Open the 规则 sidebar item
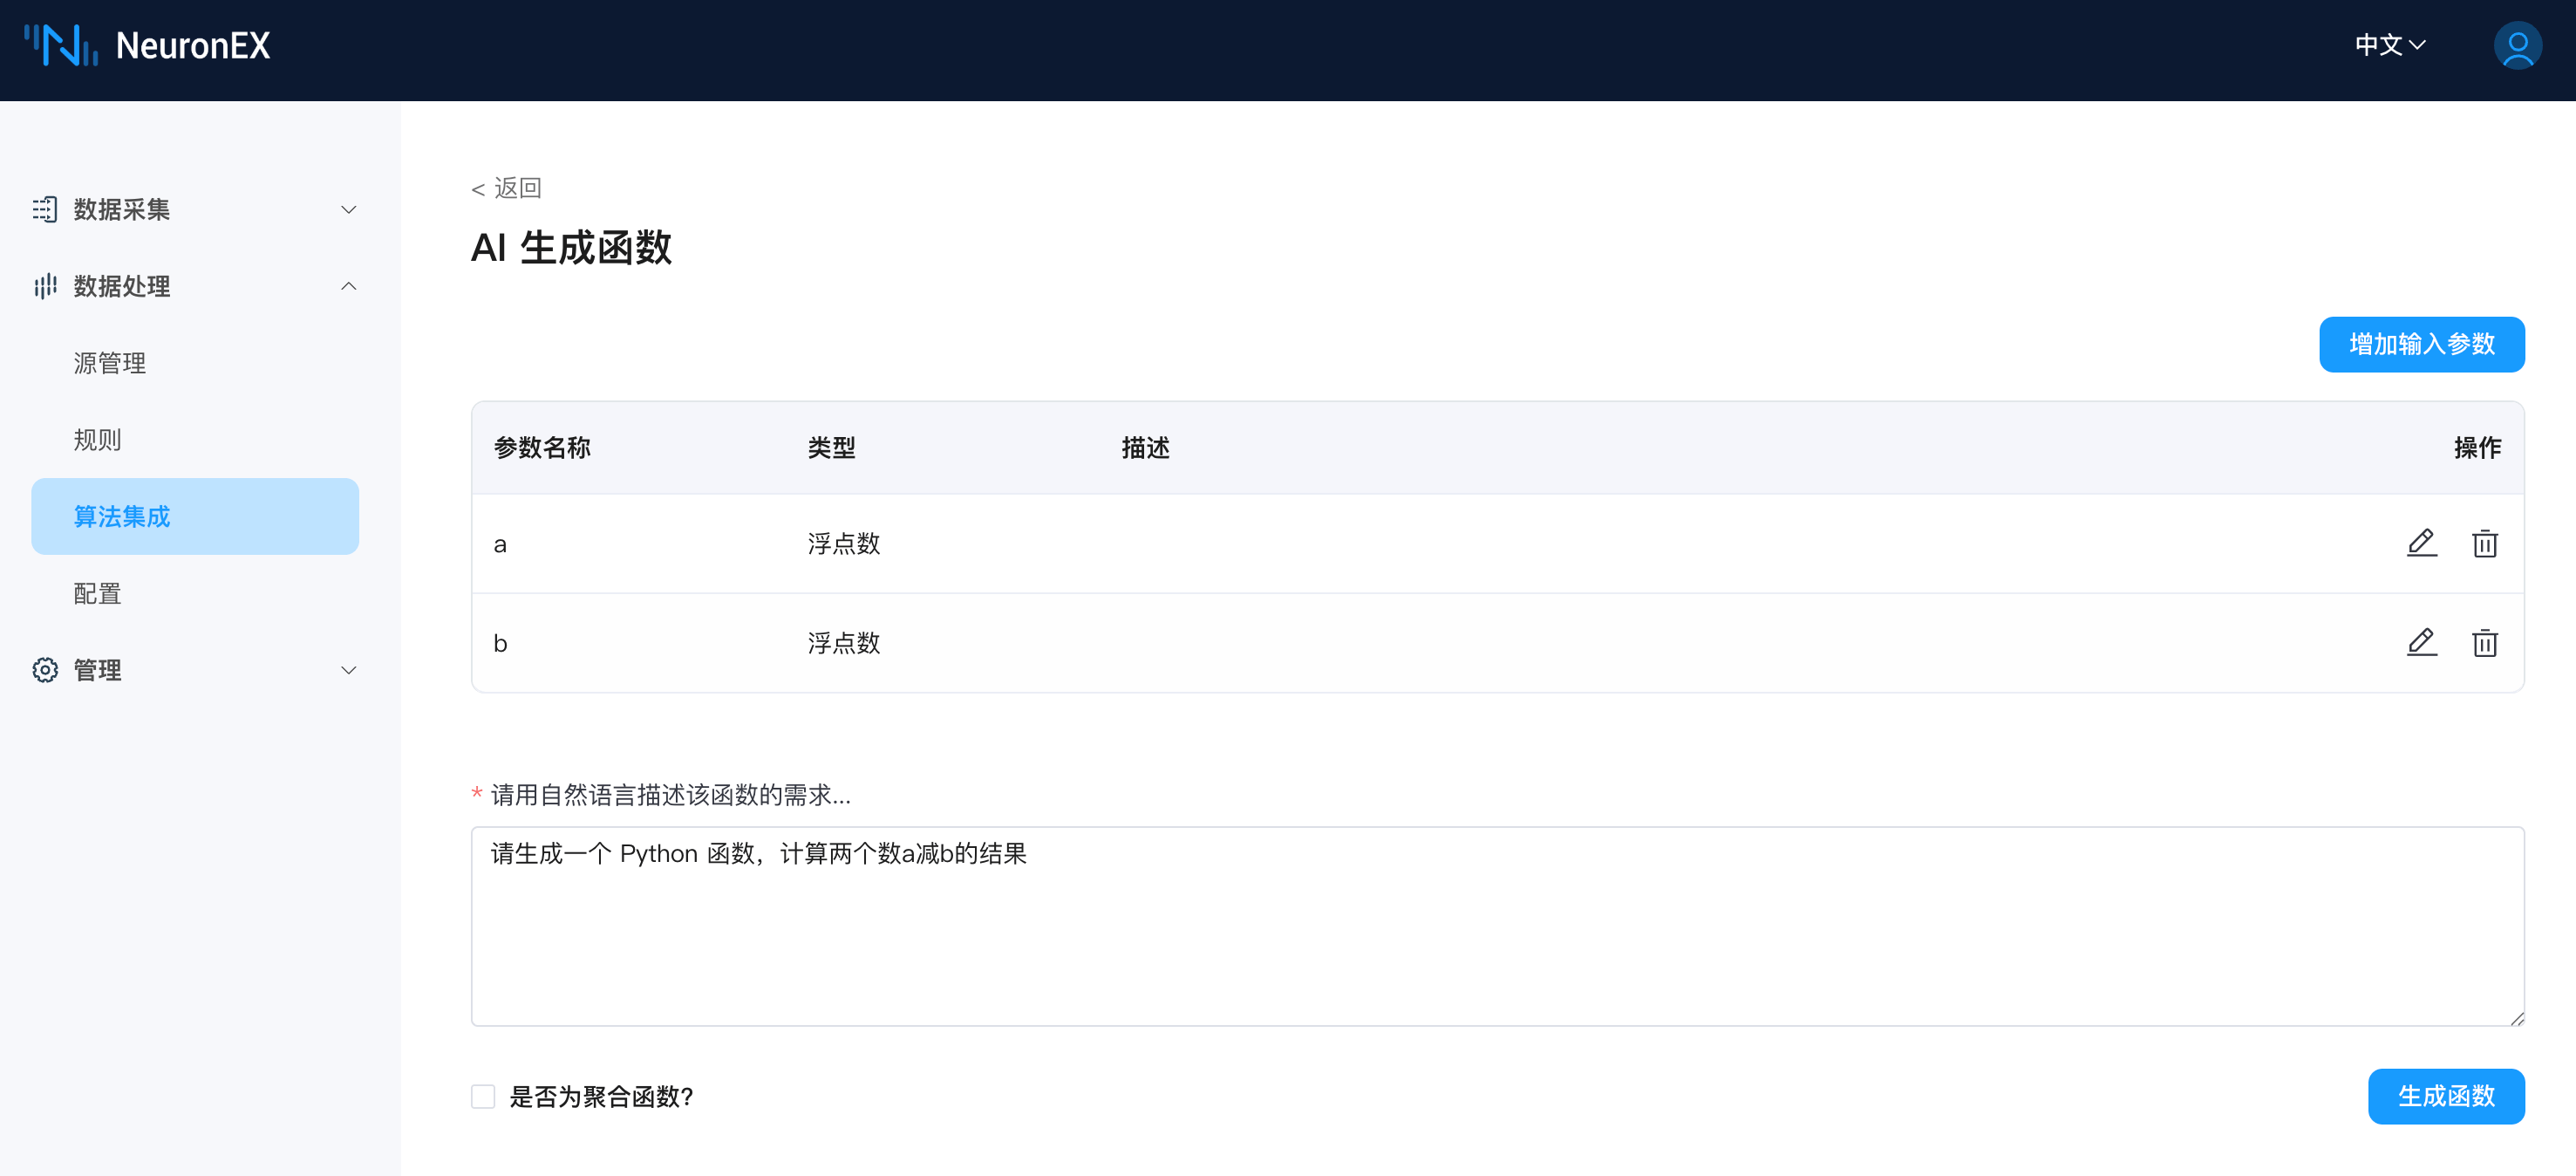Screen dimensions: 2576x1176 tap(97, 440)
